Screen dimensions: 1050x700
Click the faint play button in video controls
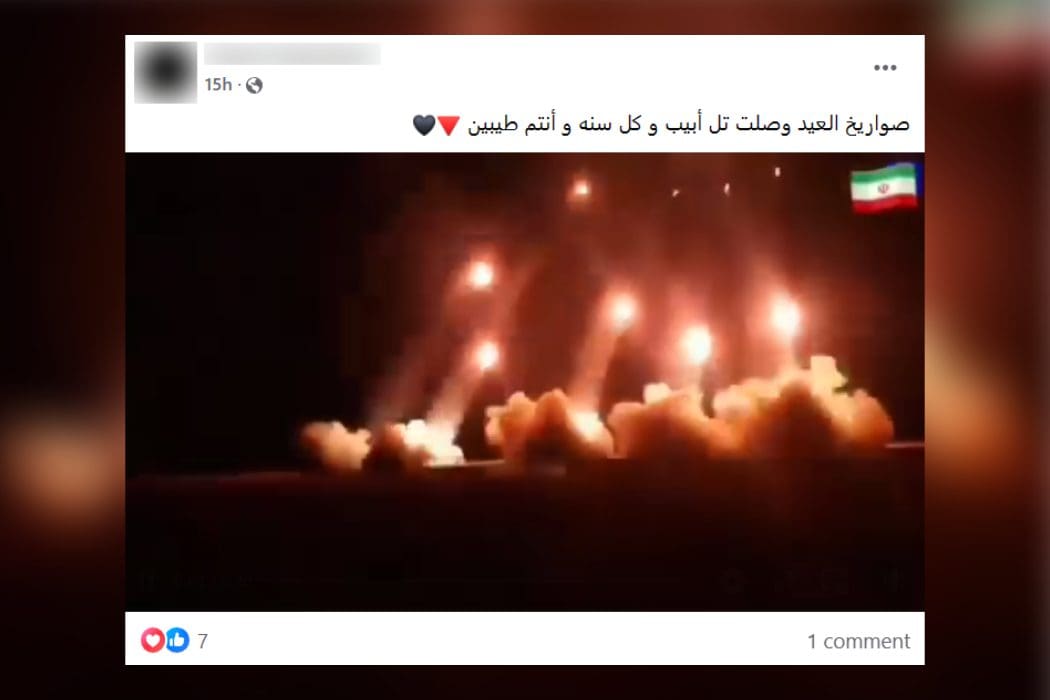coord(144,581)
